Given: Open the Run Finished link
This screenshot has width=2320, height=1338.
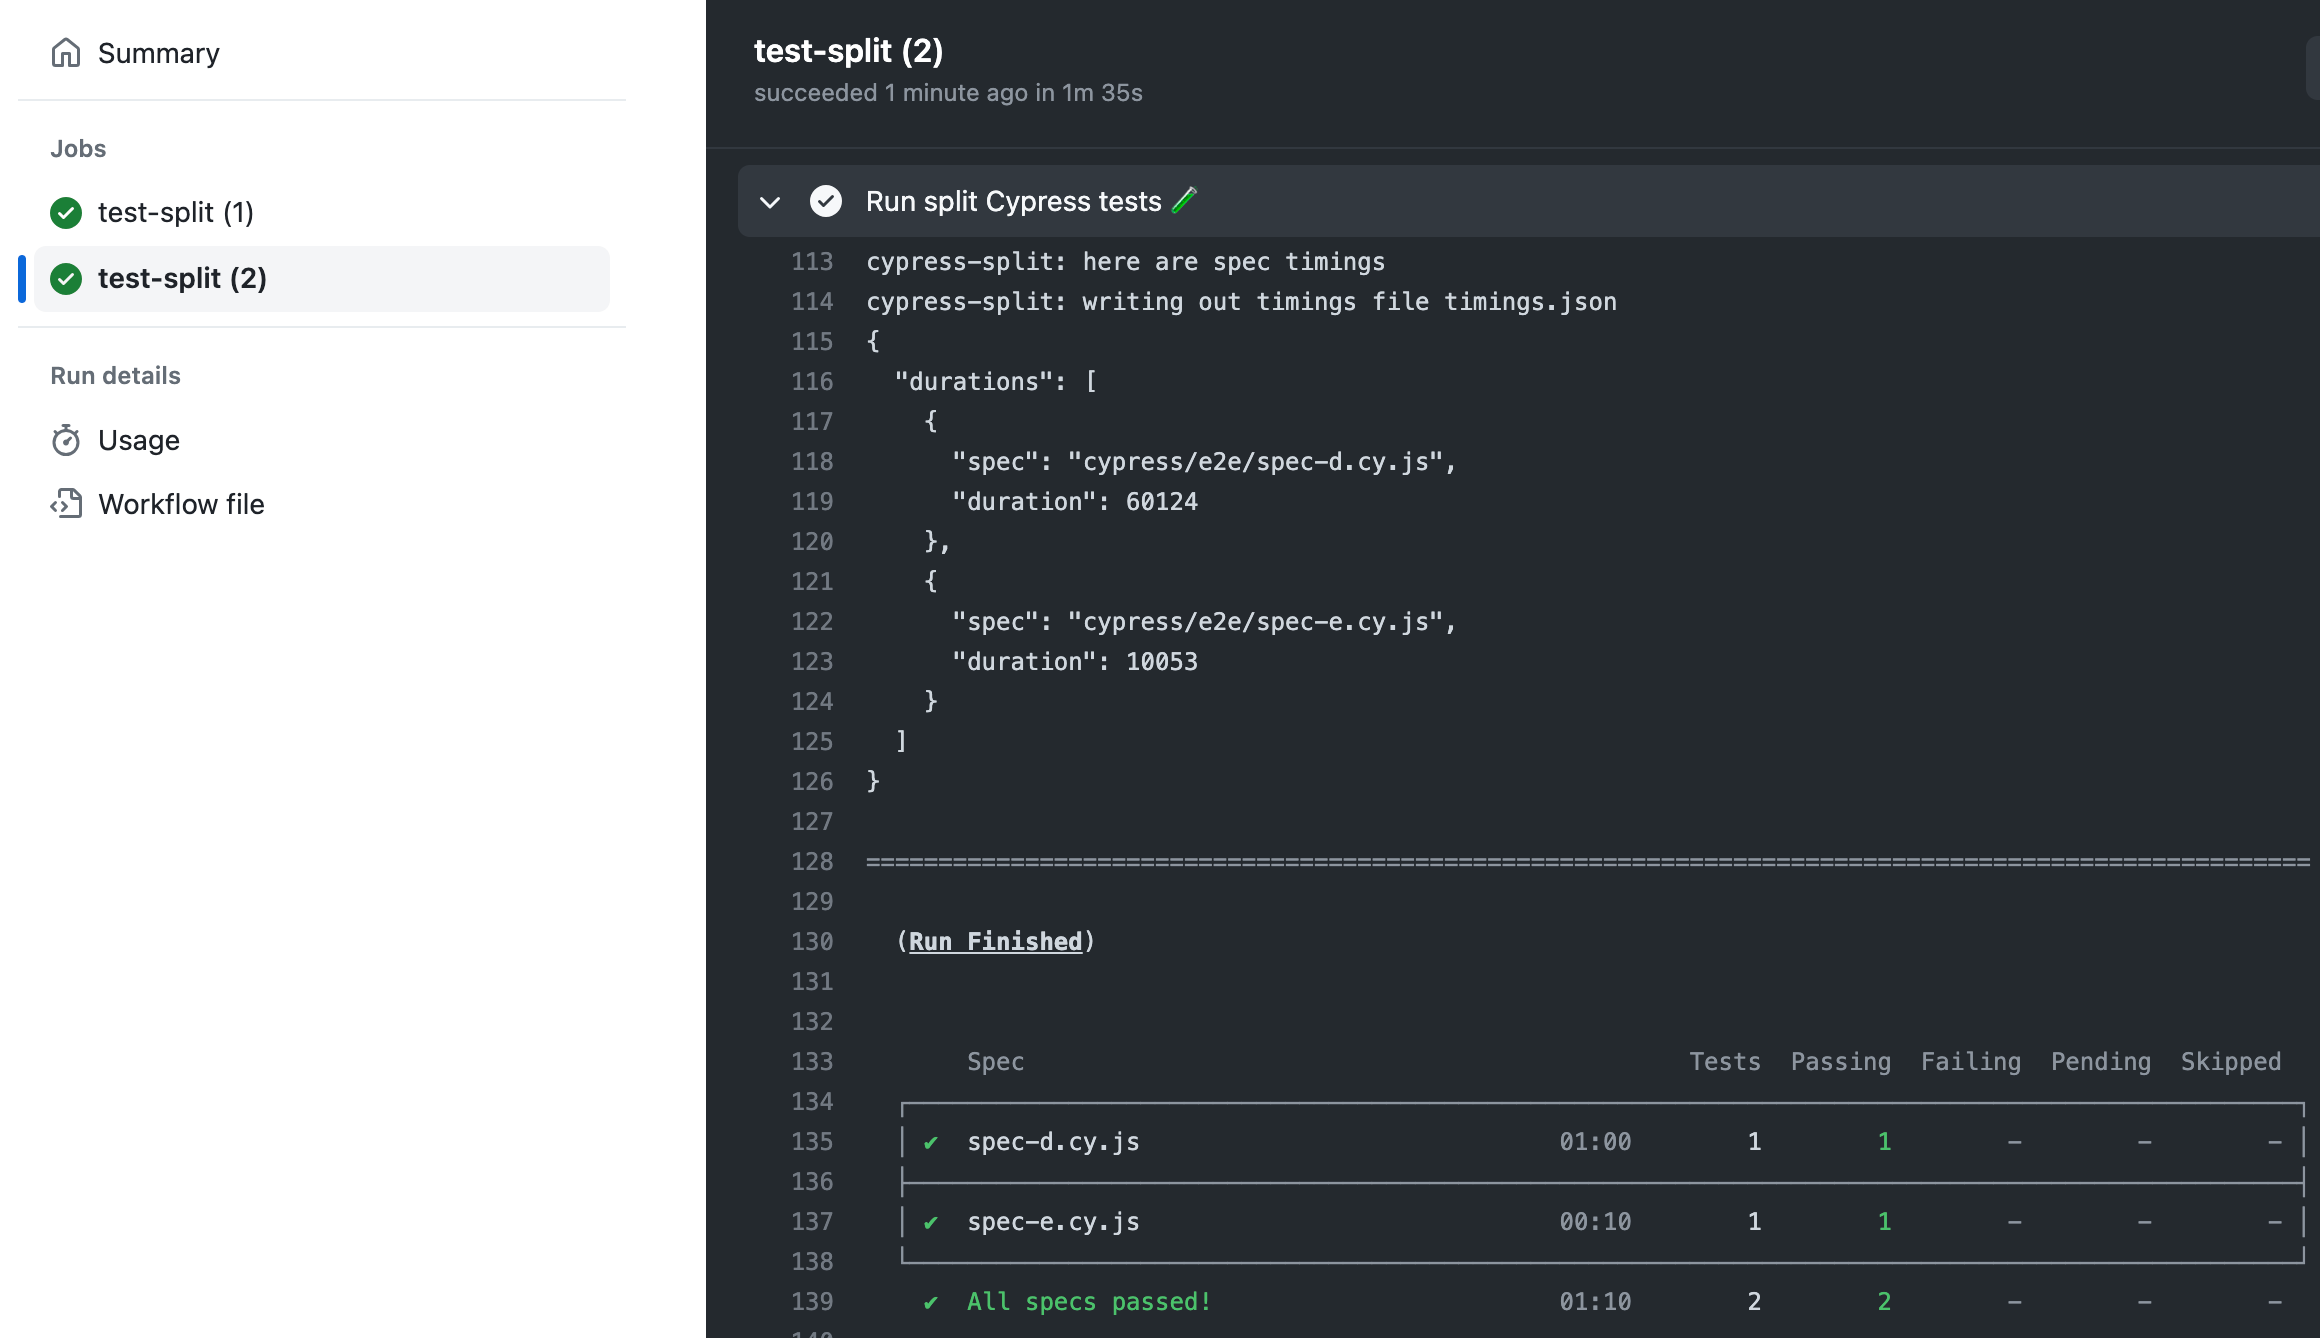Looking at the screenshot, I should coord(994,940).
